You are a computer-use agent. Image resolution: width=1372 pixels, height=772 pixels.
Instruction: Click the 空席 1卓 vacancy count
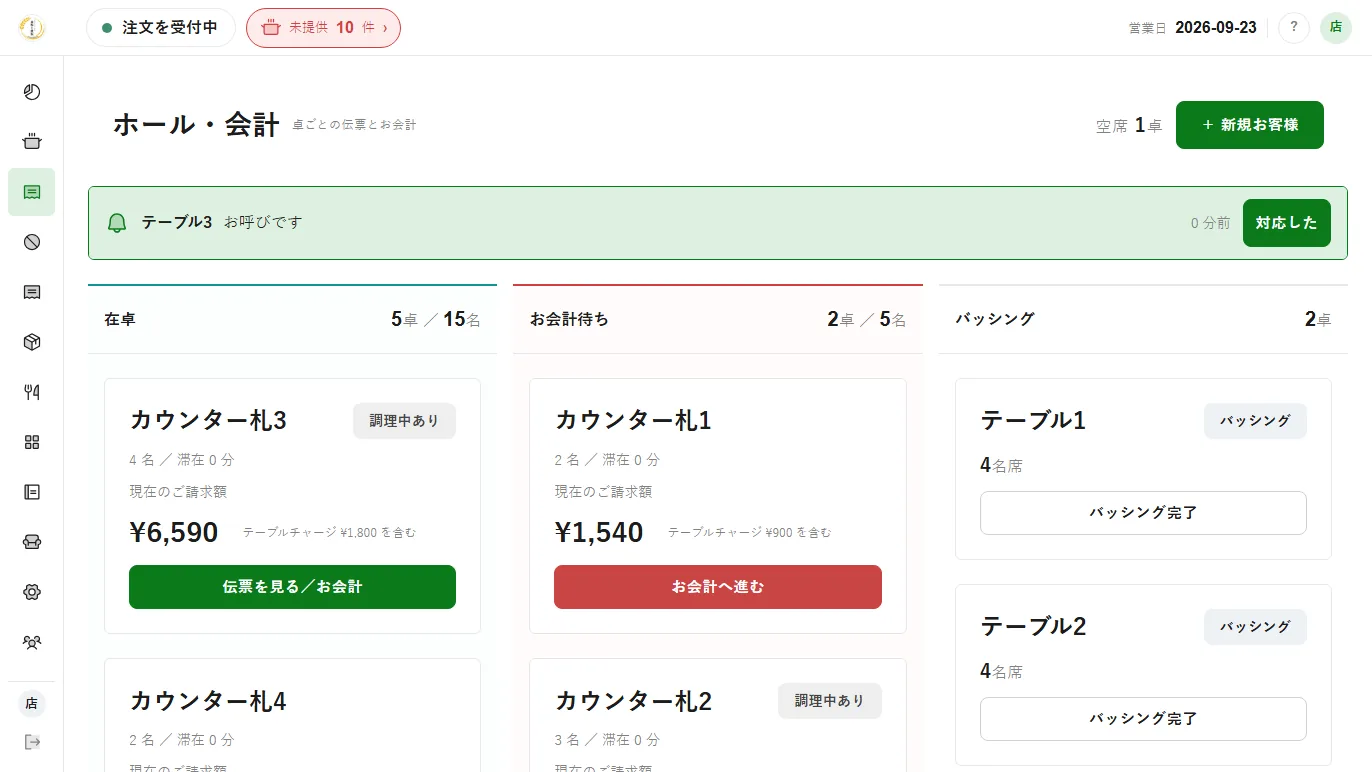pyautogui.click(x=1129, y=126)
